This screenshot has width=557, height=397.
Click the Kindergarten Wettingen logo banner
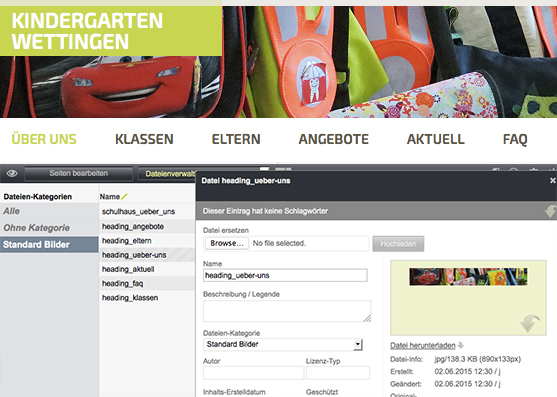tap(111, 31)
